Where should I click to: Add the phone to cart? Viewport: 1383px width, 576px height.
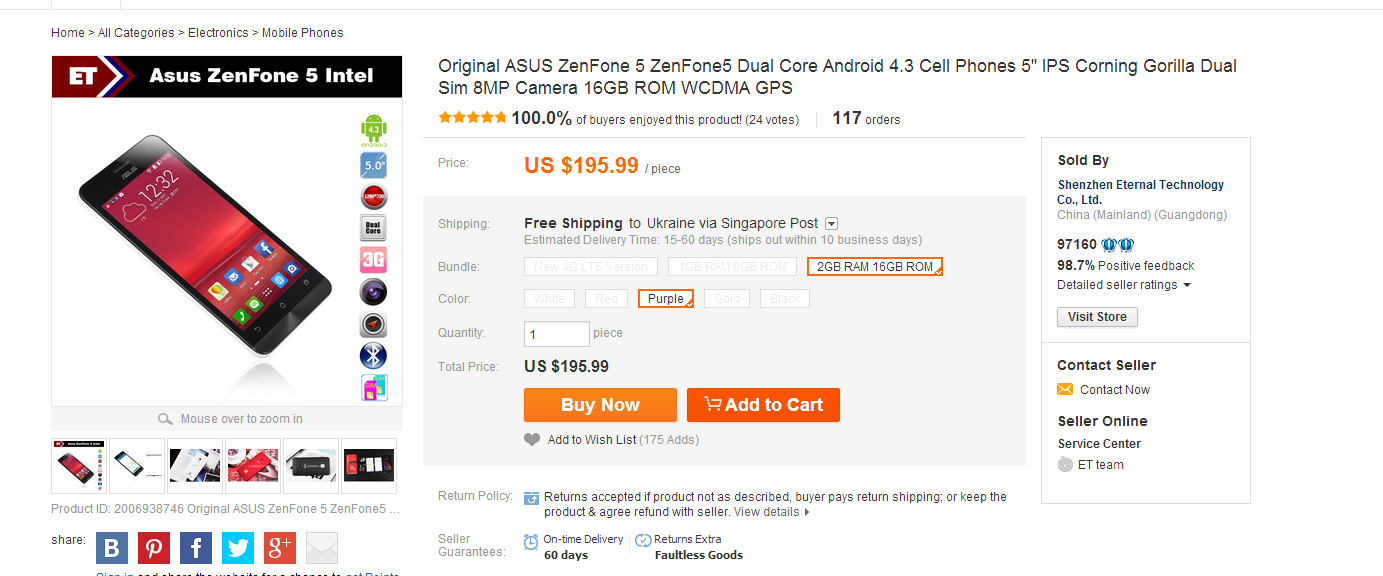click(763, 405)
